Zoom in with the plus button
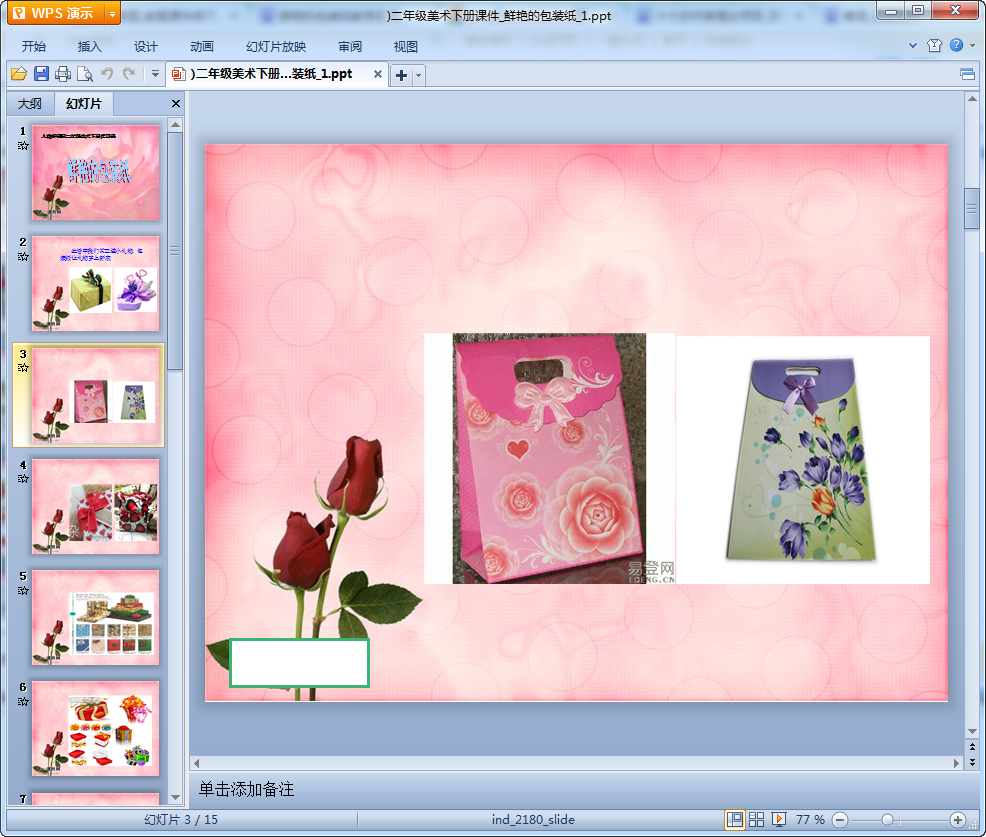 (958, 820)
